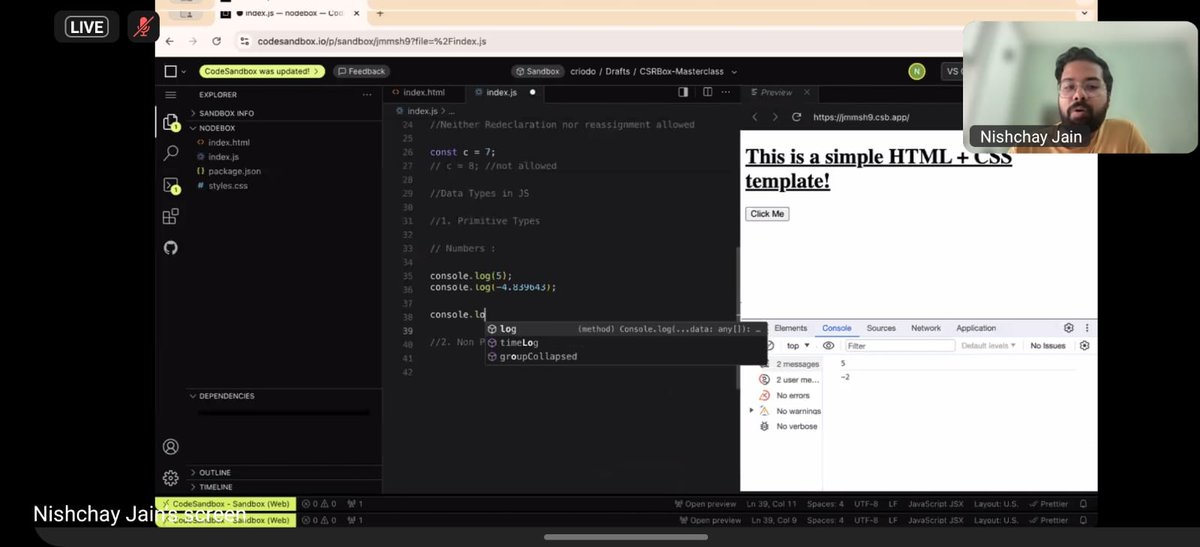This screenshot has width=1200, height=547.
Task: Click the notifications bell in status bar
Action: [x=1081, y=505]
